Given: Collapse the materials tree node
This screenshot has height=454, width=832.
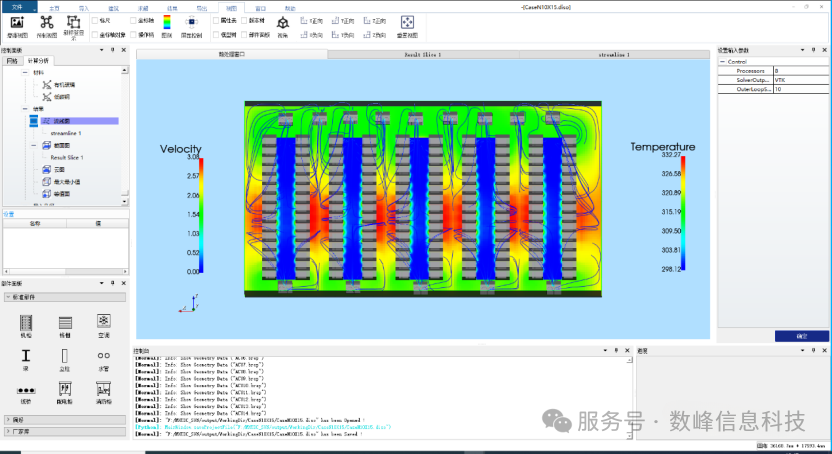Looking at the screenshot, I should [25, 72].
